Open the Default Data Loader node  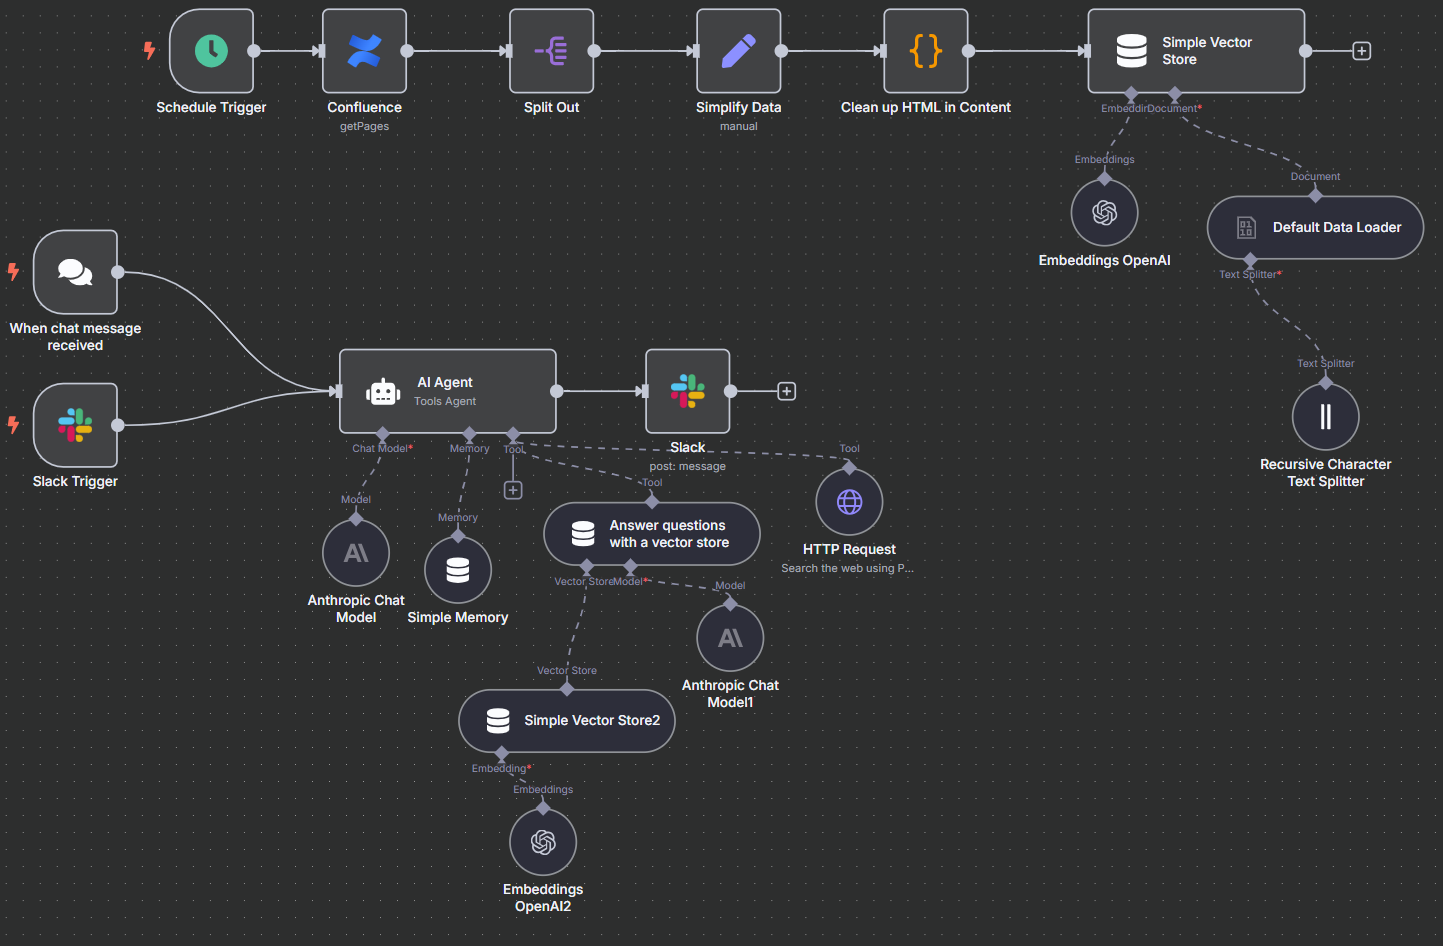point(1315,228)
